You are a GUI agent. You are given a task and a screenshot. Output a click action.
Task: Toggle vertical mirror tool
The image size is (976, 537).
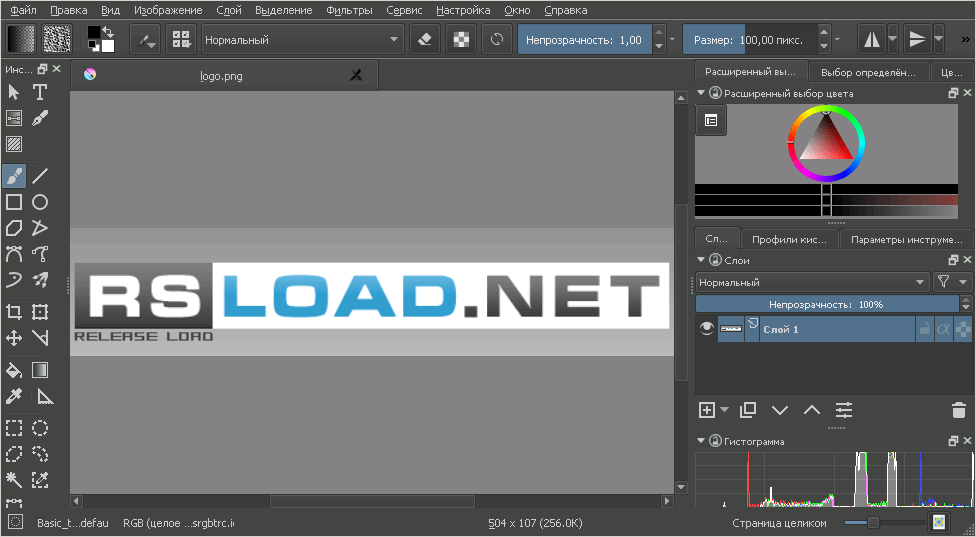917,40
